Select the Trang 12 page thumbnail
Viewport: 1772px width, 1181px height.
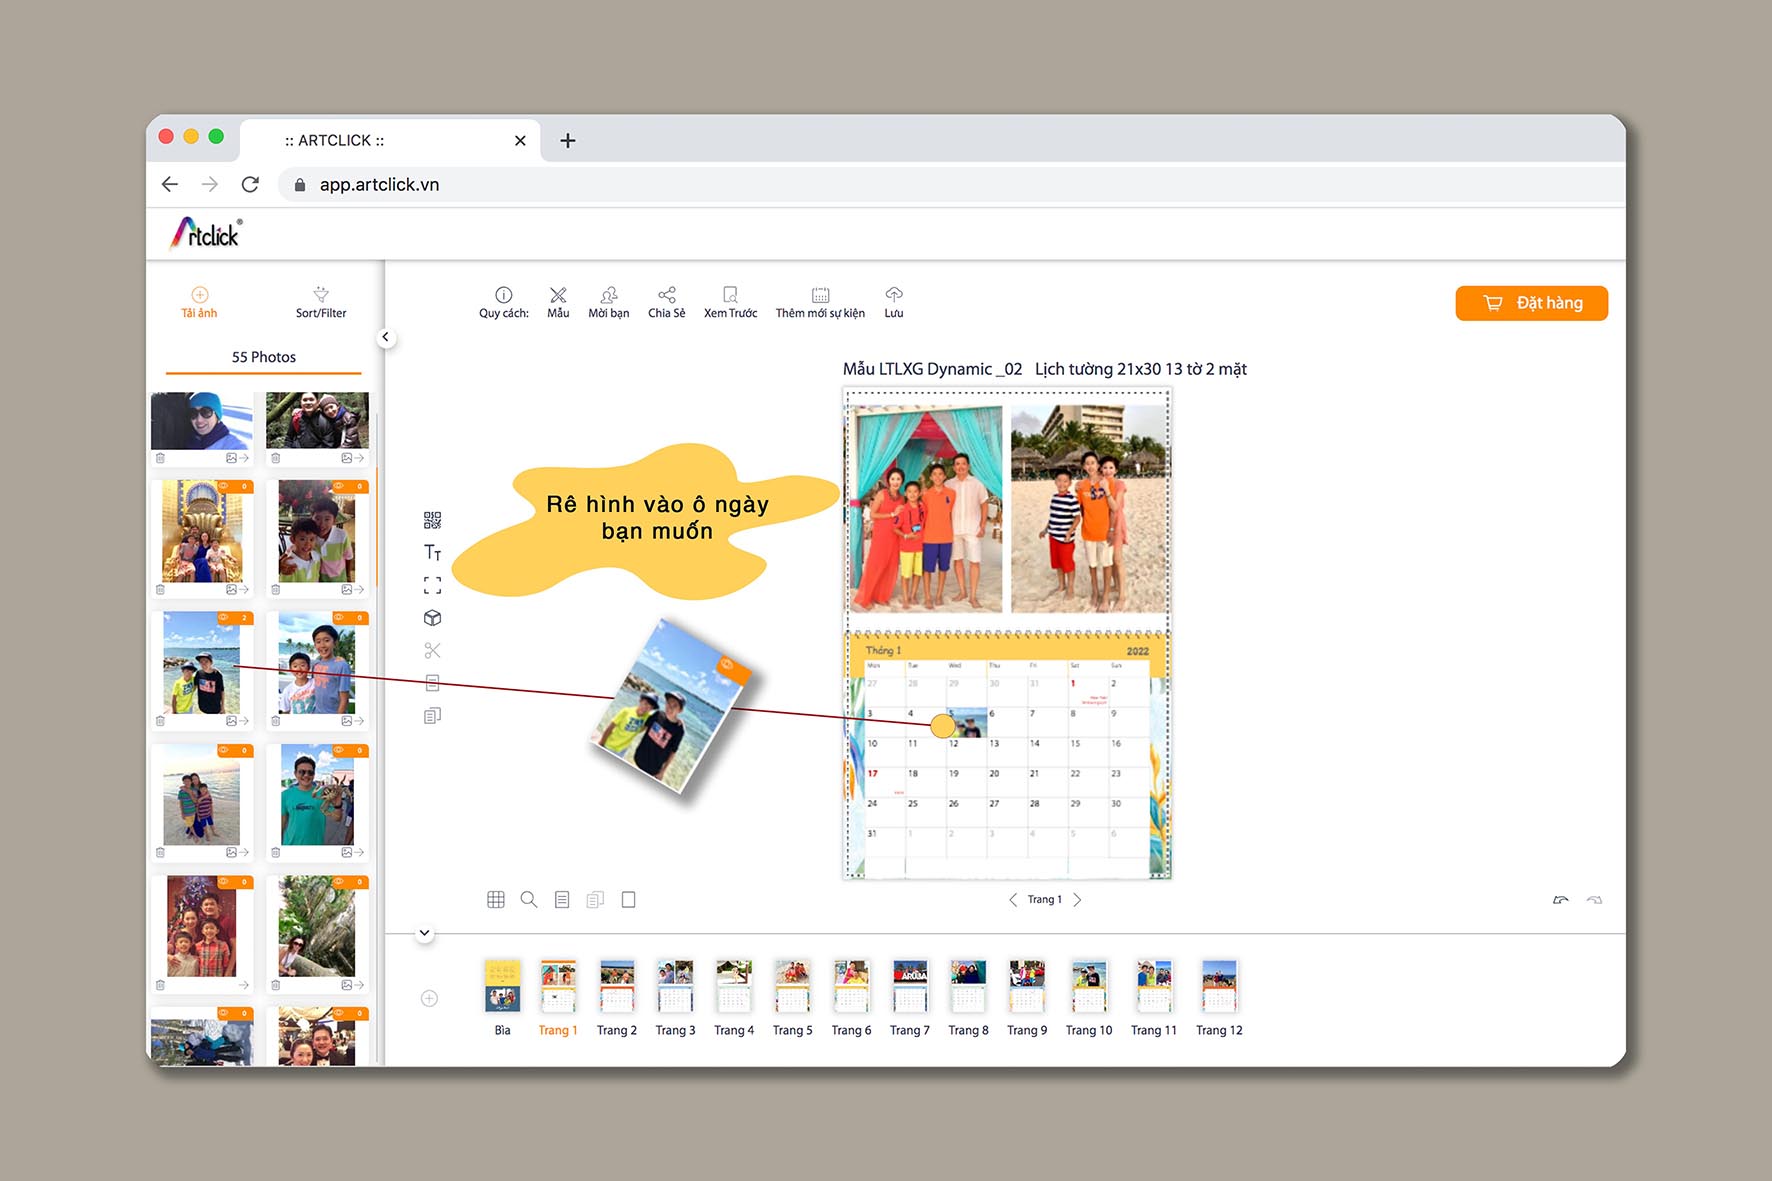(1219, 985)
